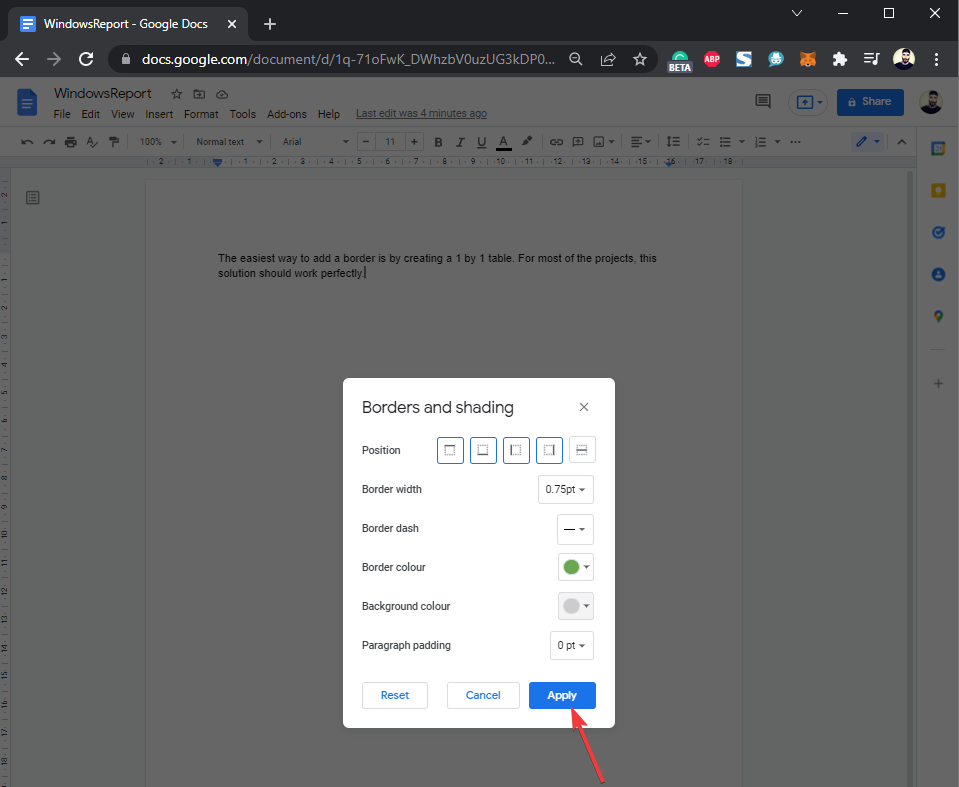Screen dimensions: 959x787
Task: Open the comment history icon
Action: click(x=763, y=102)
